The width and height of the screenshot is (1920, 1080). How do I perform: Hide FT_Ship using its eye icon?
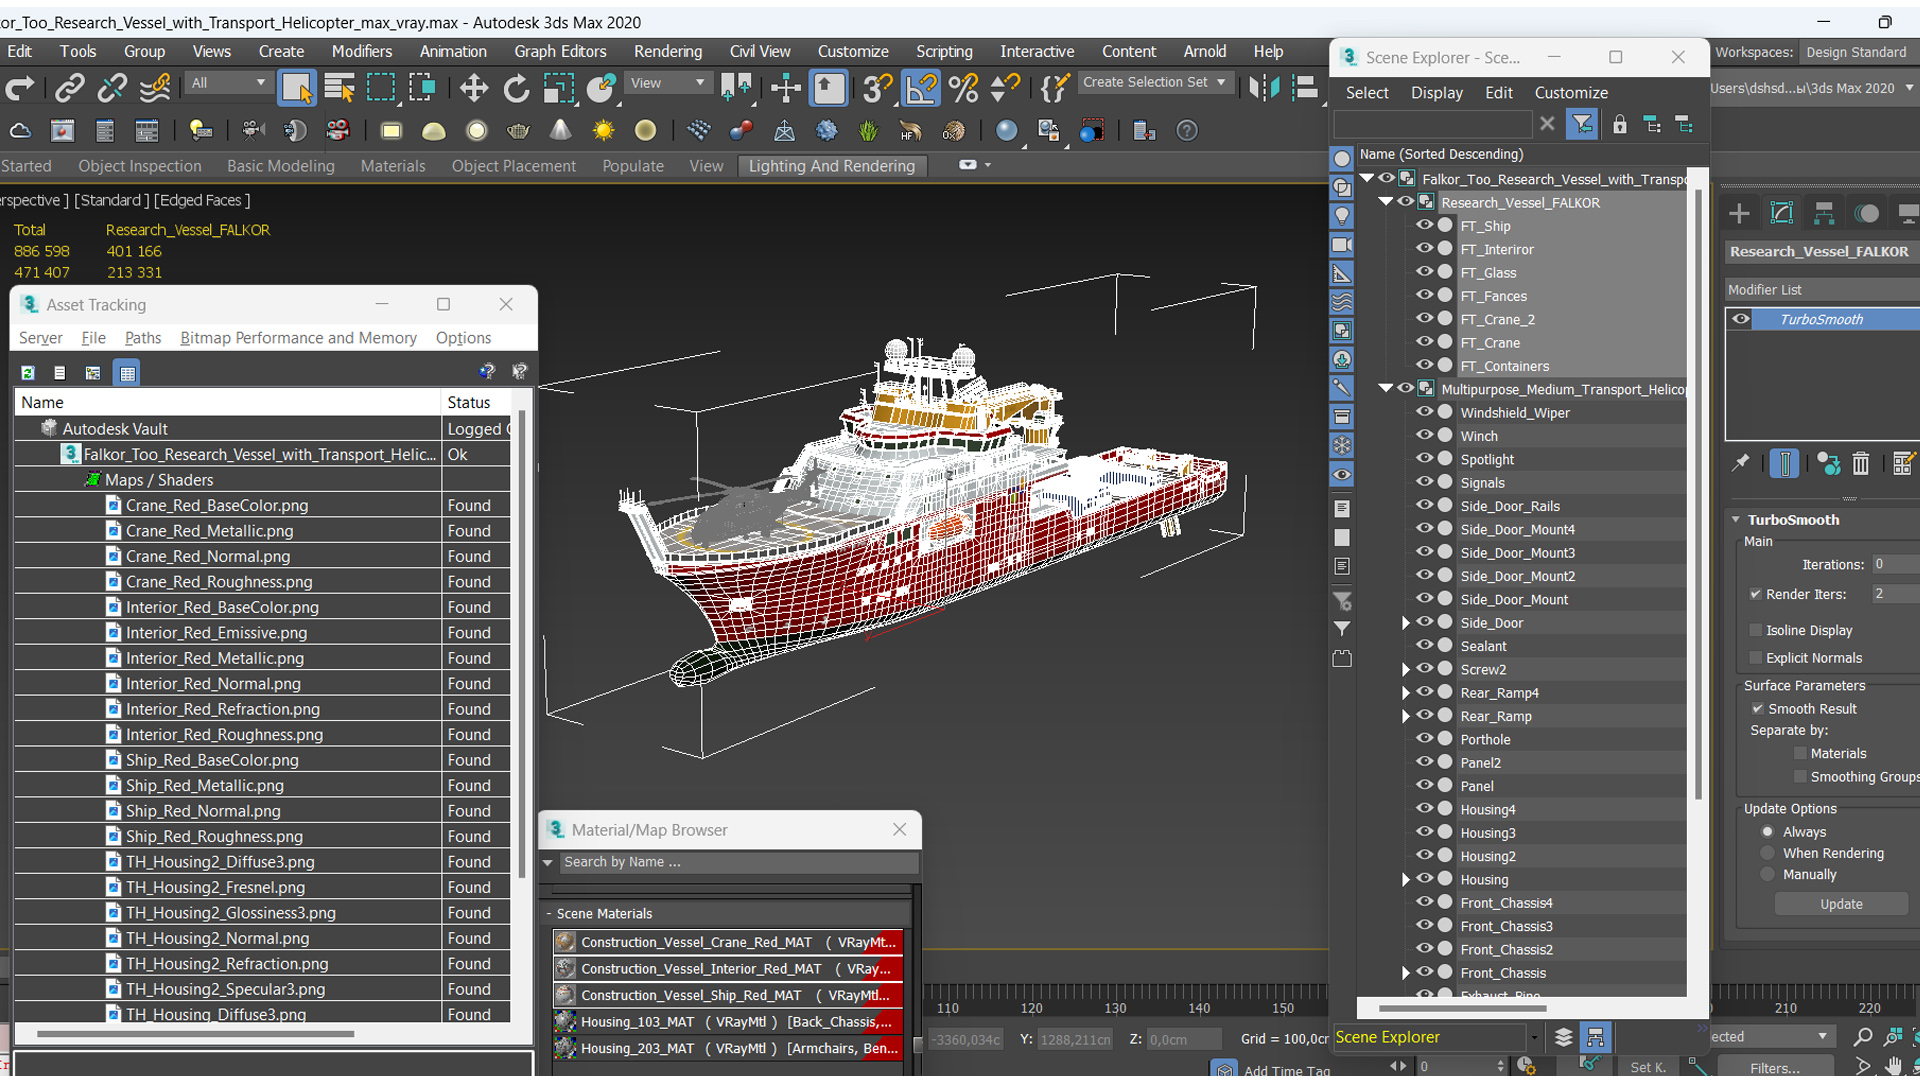pyautogui.click(x=1424, y=225)
